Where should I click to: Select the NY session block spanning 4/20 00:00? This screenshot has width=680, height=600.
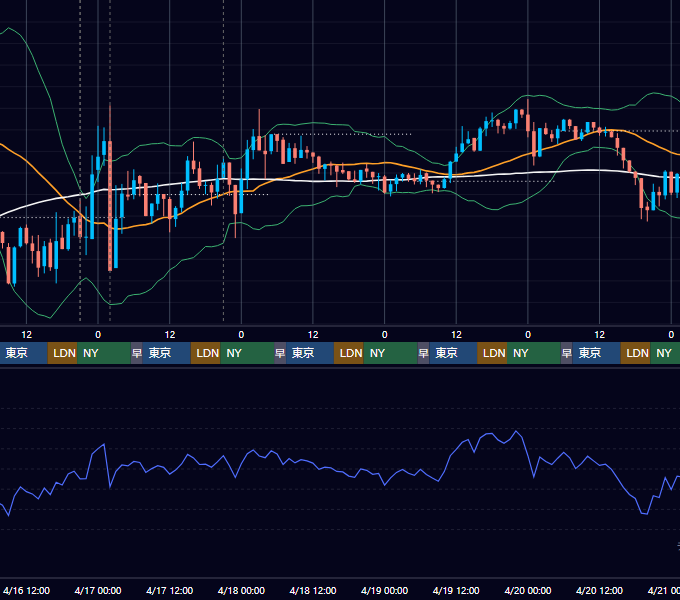[x=533, y=353]
